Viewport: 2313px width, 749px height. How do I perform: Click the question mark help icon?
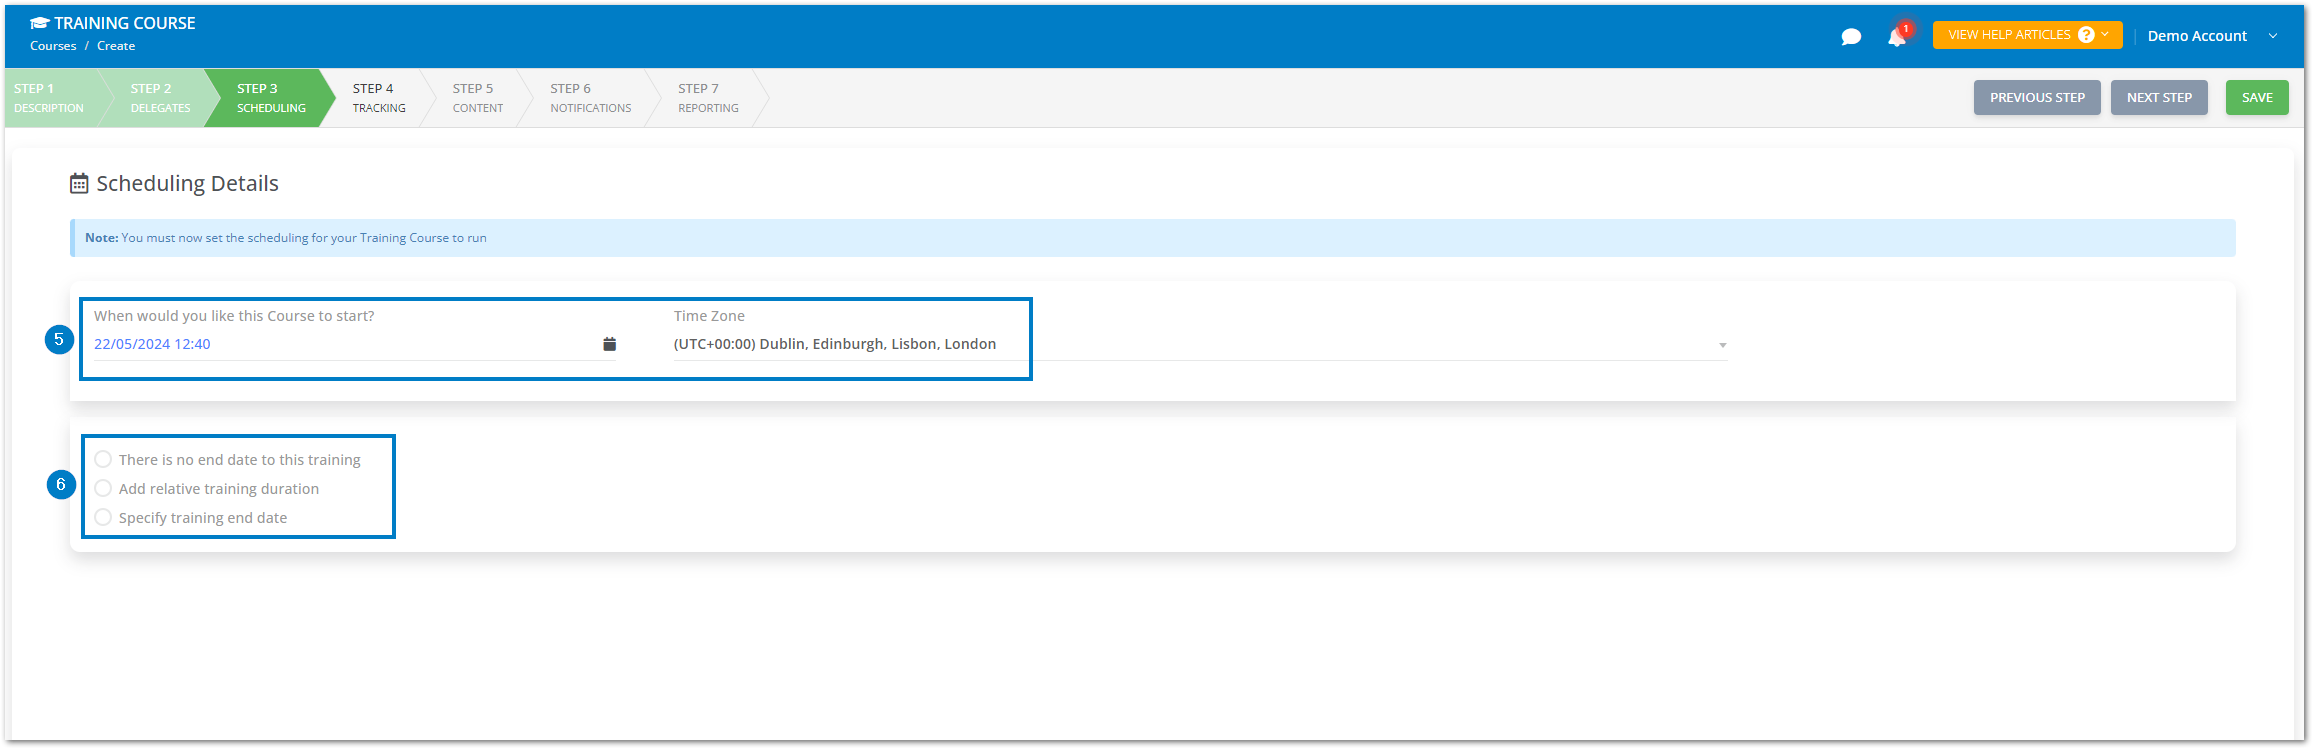pos(2086,35)
